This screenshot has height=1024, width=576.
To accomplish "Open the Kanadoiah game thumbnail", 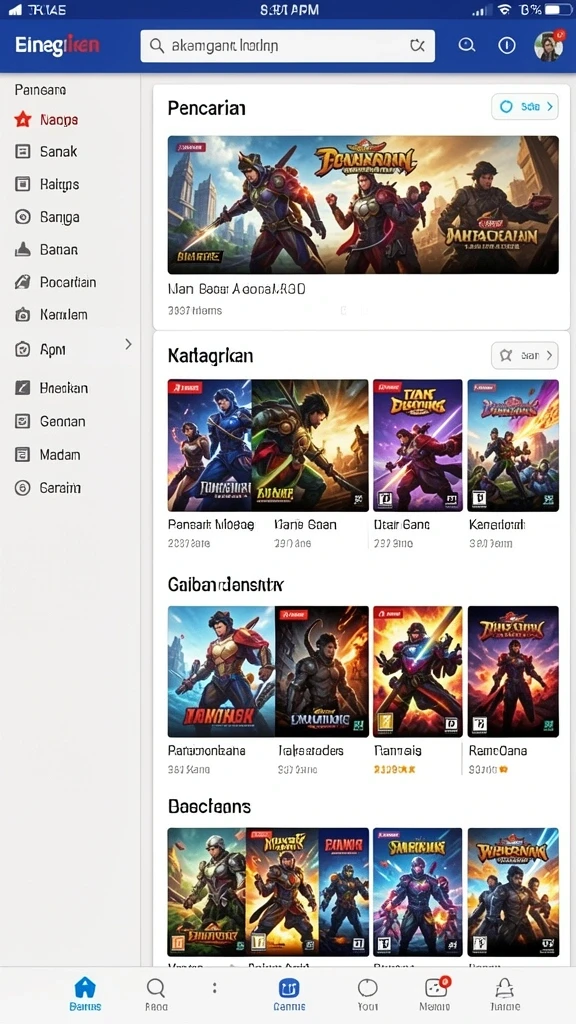I will click(513, 445).
